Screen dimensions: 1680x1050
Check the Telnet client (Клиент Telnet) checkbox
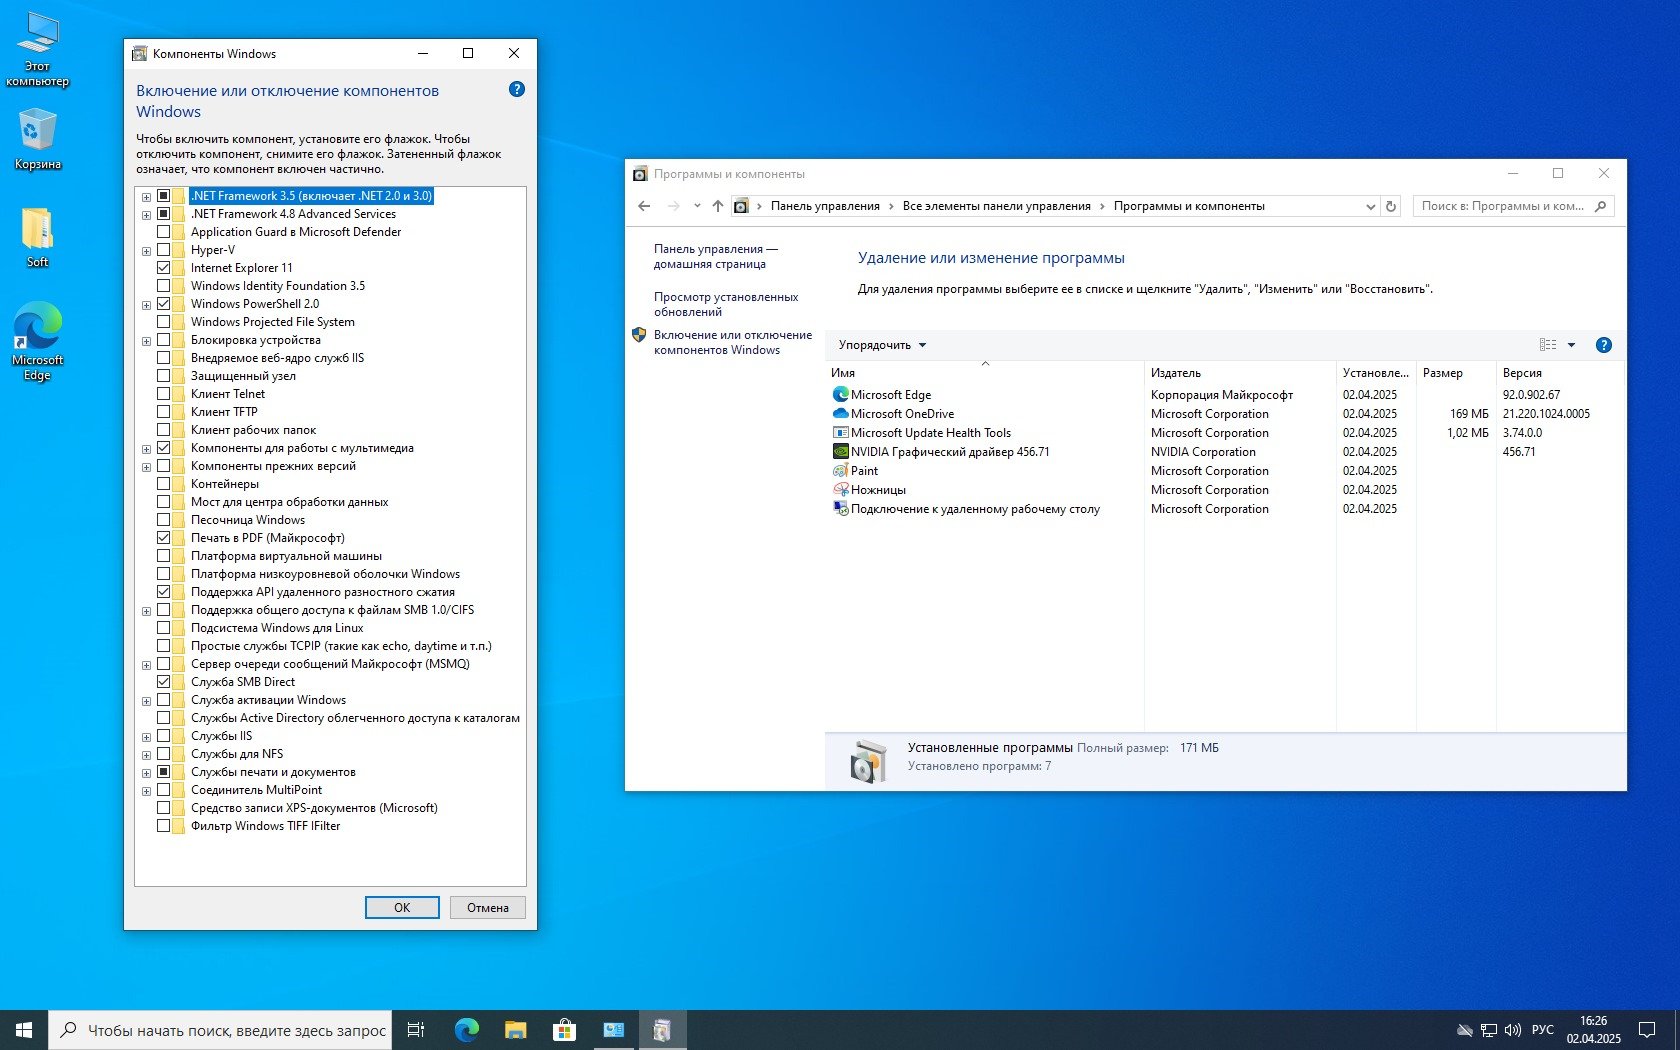(x=164, y=394)
